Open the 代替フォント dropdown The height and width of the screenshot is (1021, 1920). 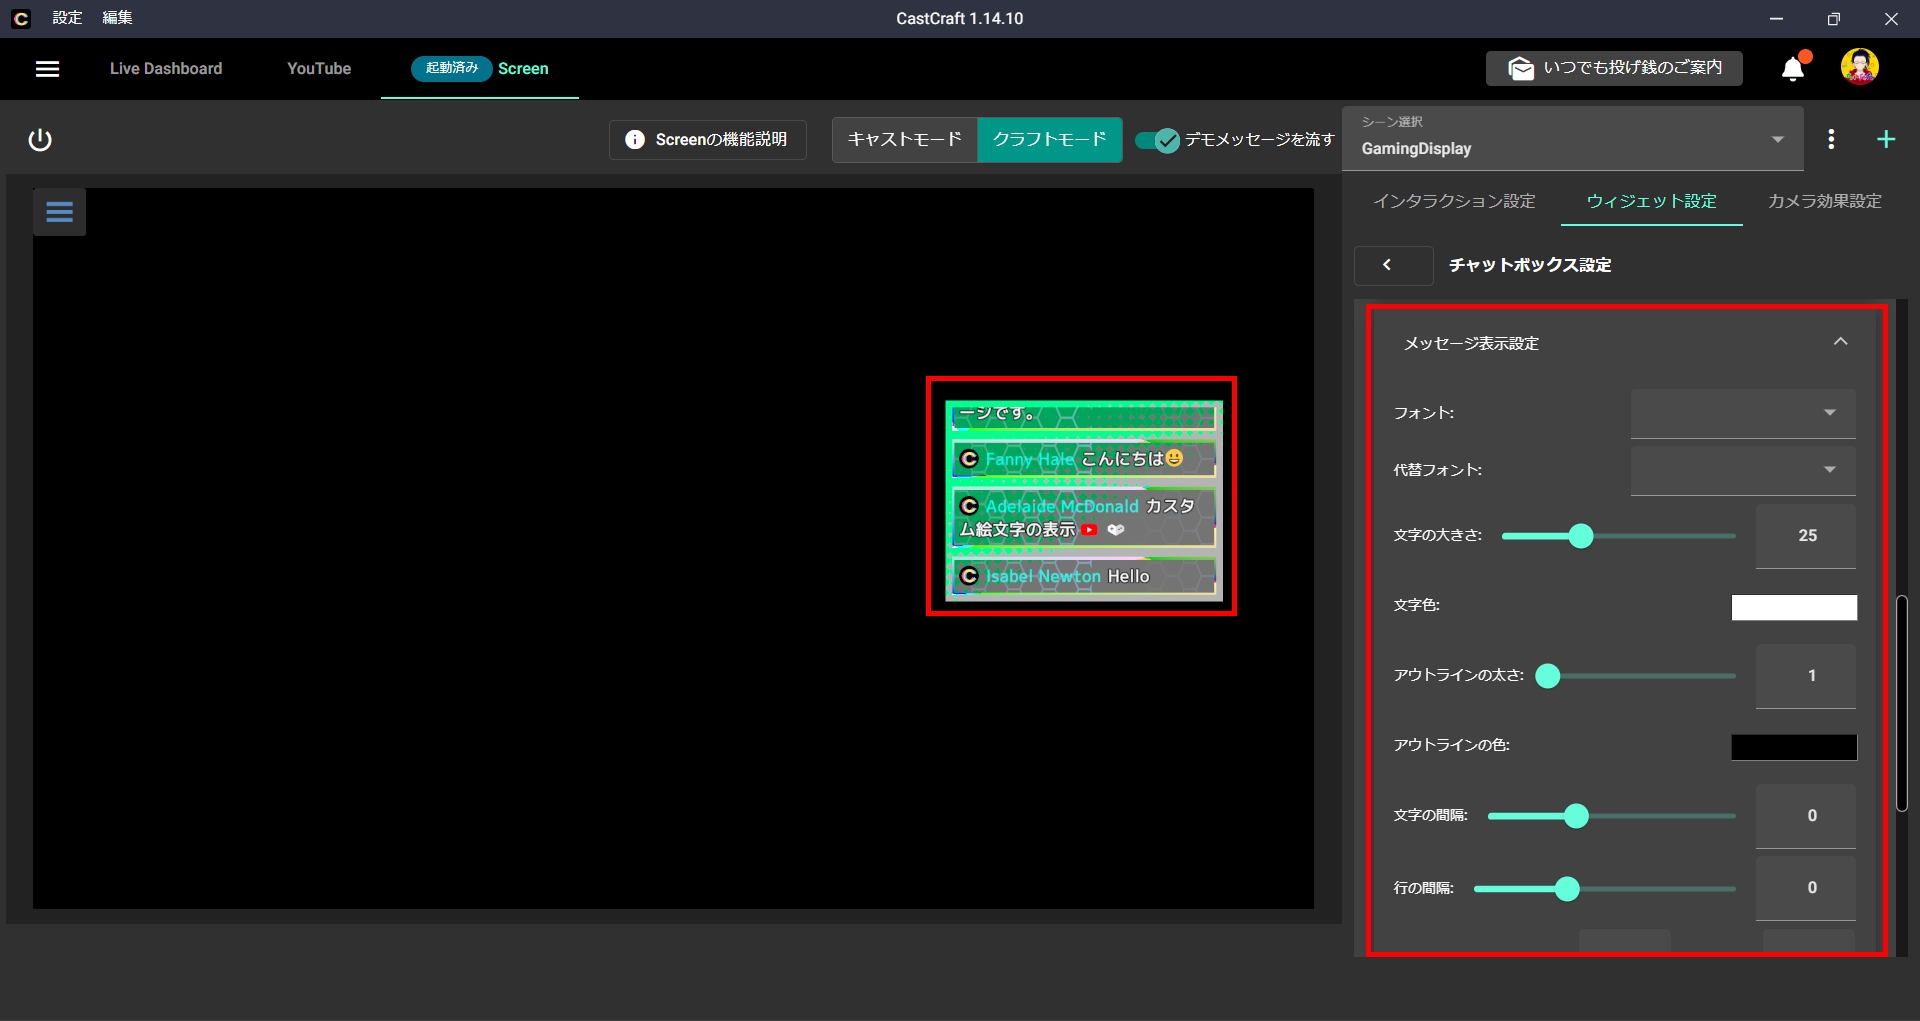[1742, 470]
